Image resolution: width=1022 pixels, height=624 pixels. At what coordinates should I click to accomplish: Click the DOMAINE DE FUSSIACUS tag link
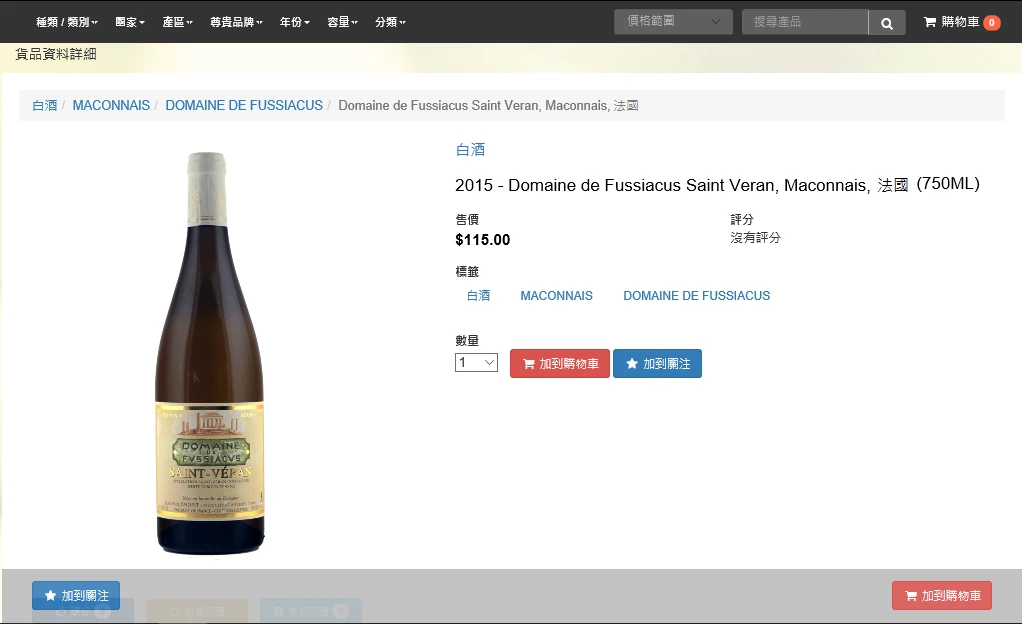(697, 295)
